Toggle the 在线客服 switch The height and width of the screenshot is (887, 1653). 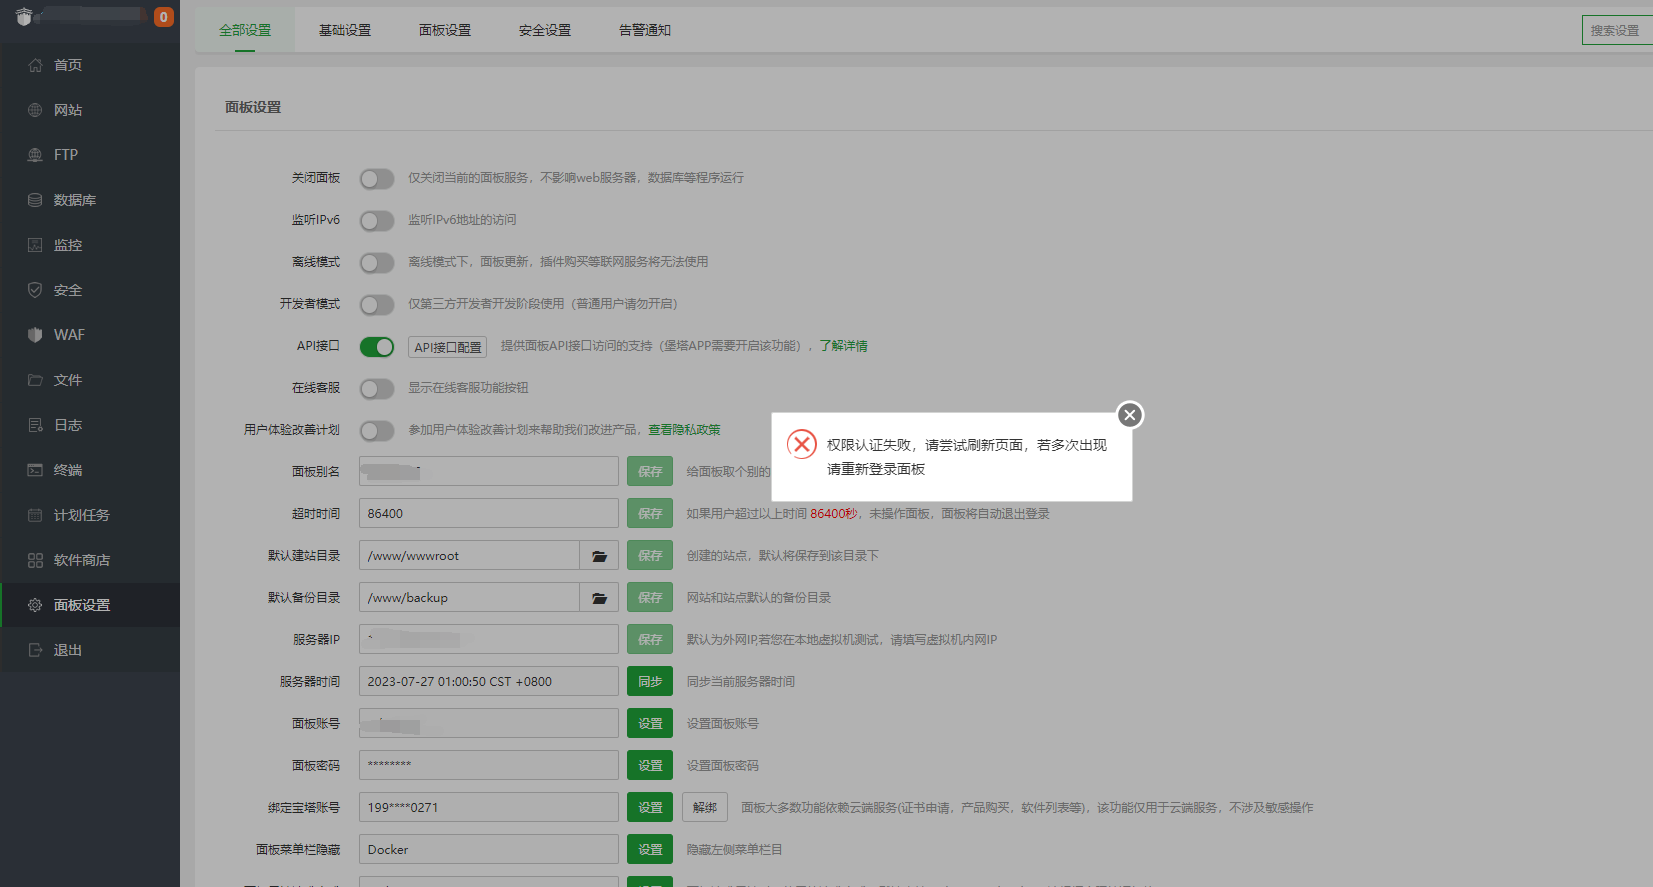pos(377,388)
